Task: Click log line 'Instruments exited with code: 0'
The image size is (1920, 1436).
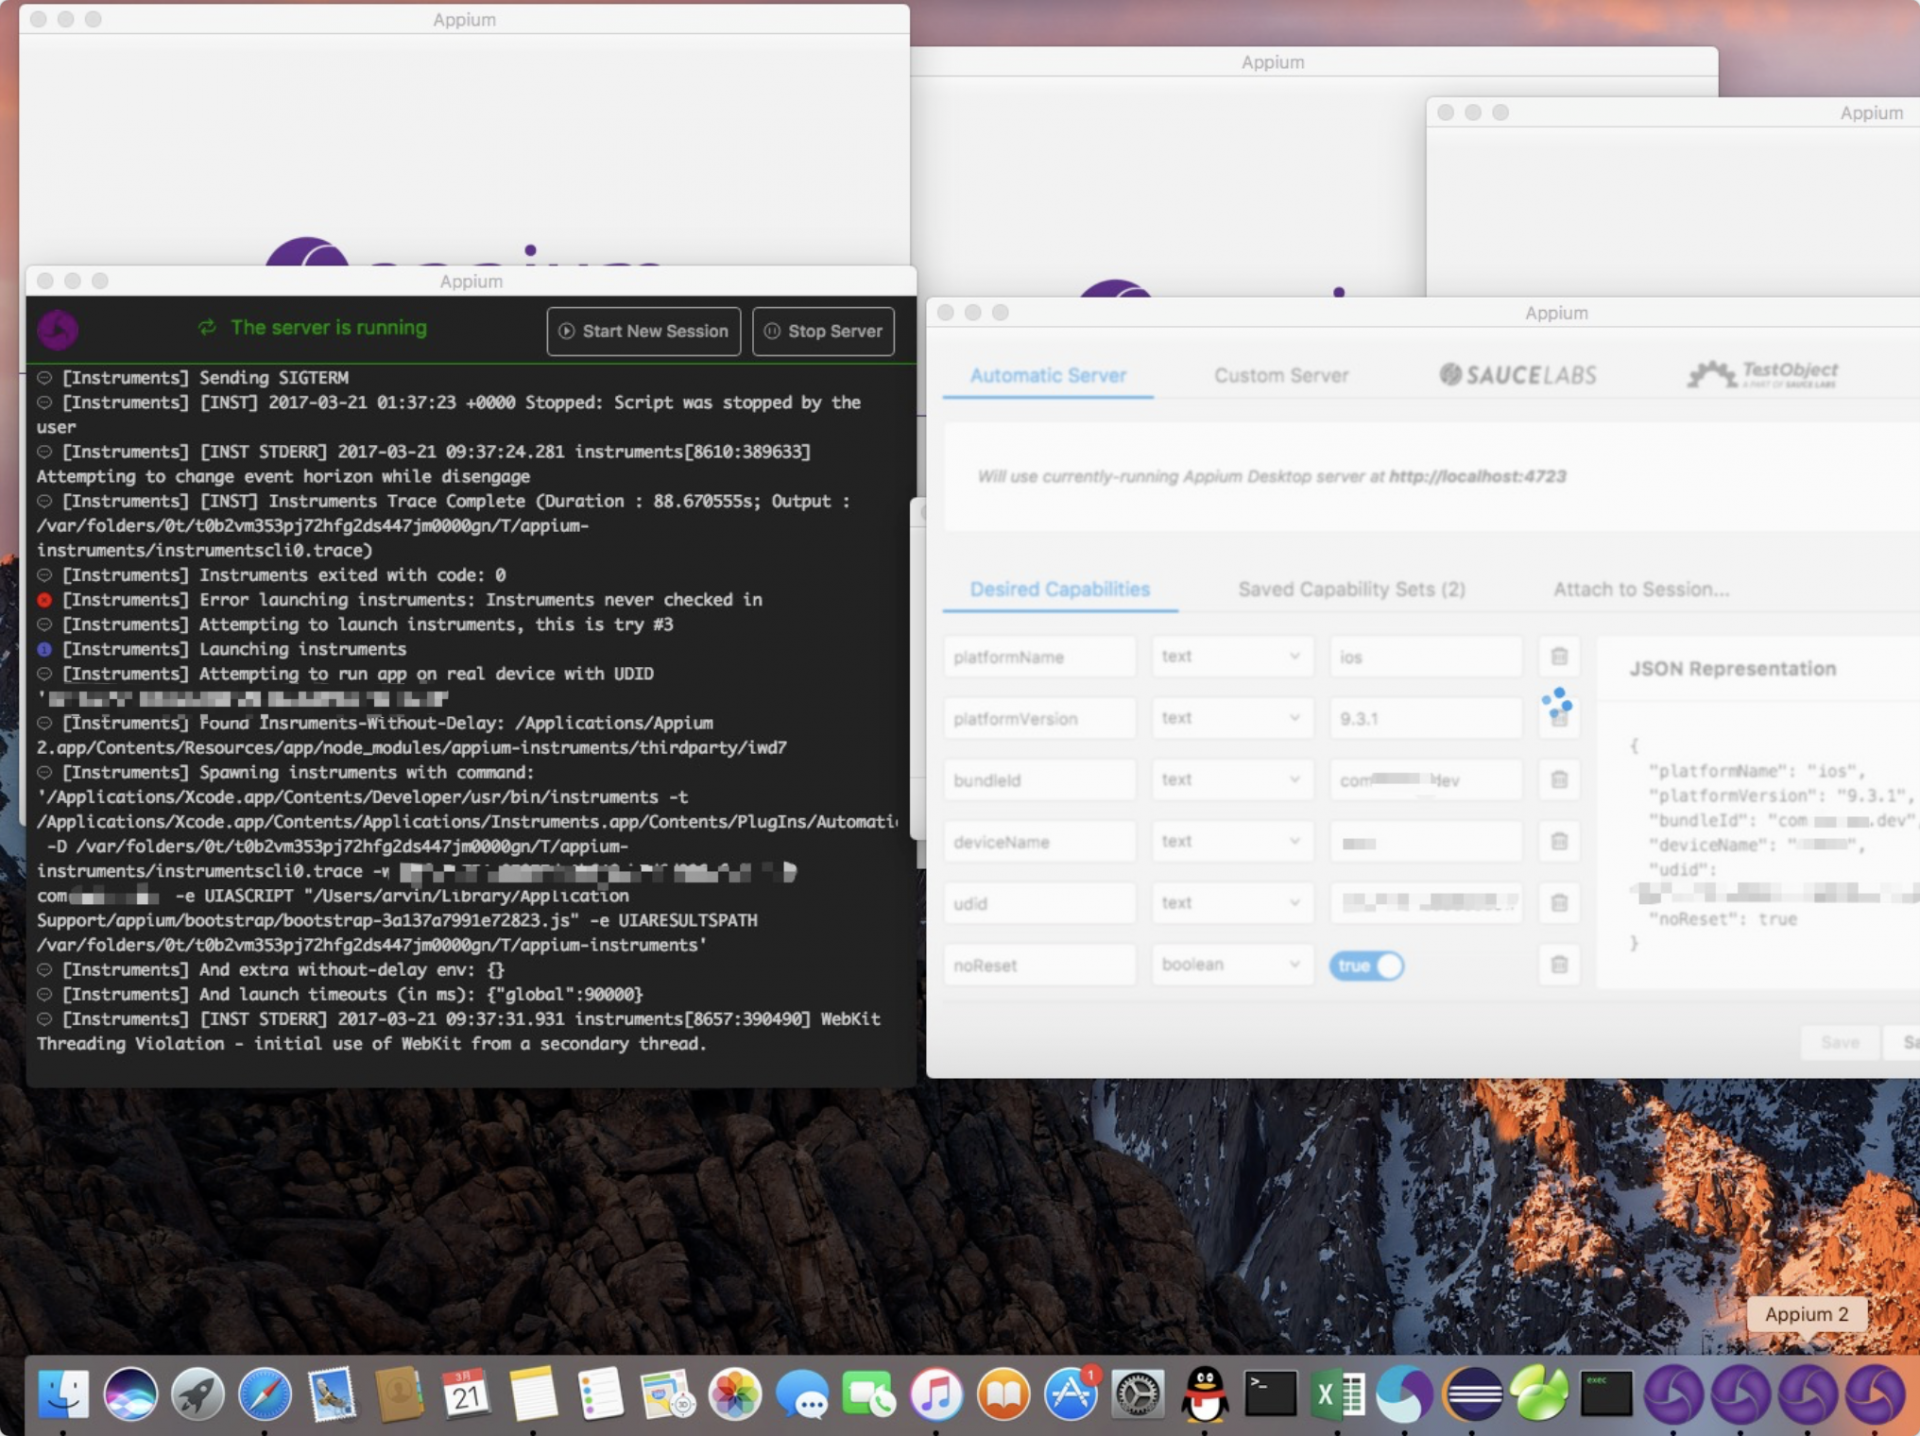Action: point(284,575)
